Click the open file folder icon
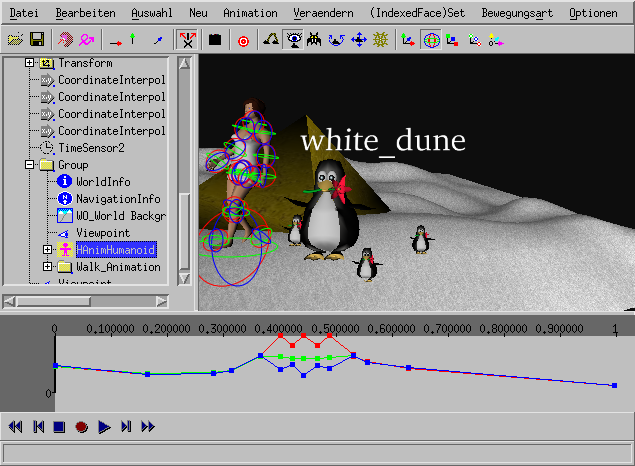This screenshot has height=466, width=635. pos(15,40)
